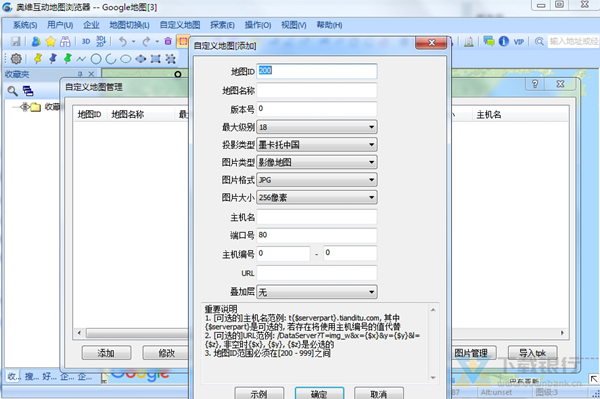Click the VIP toolbar icon
The height and width of the screenshot is (399, 600).
(x=518, y=42)
